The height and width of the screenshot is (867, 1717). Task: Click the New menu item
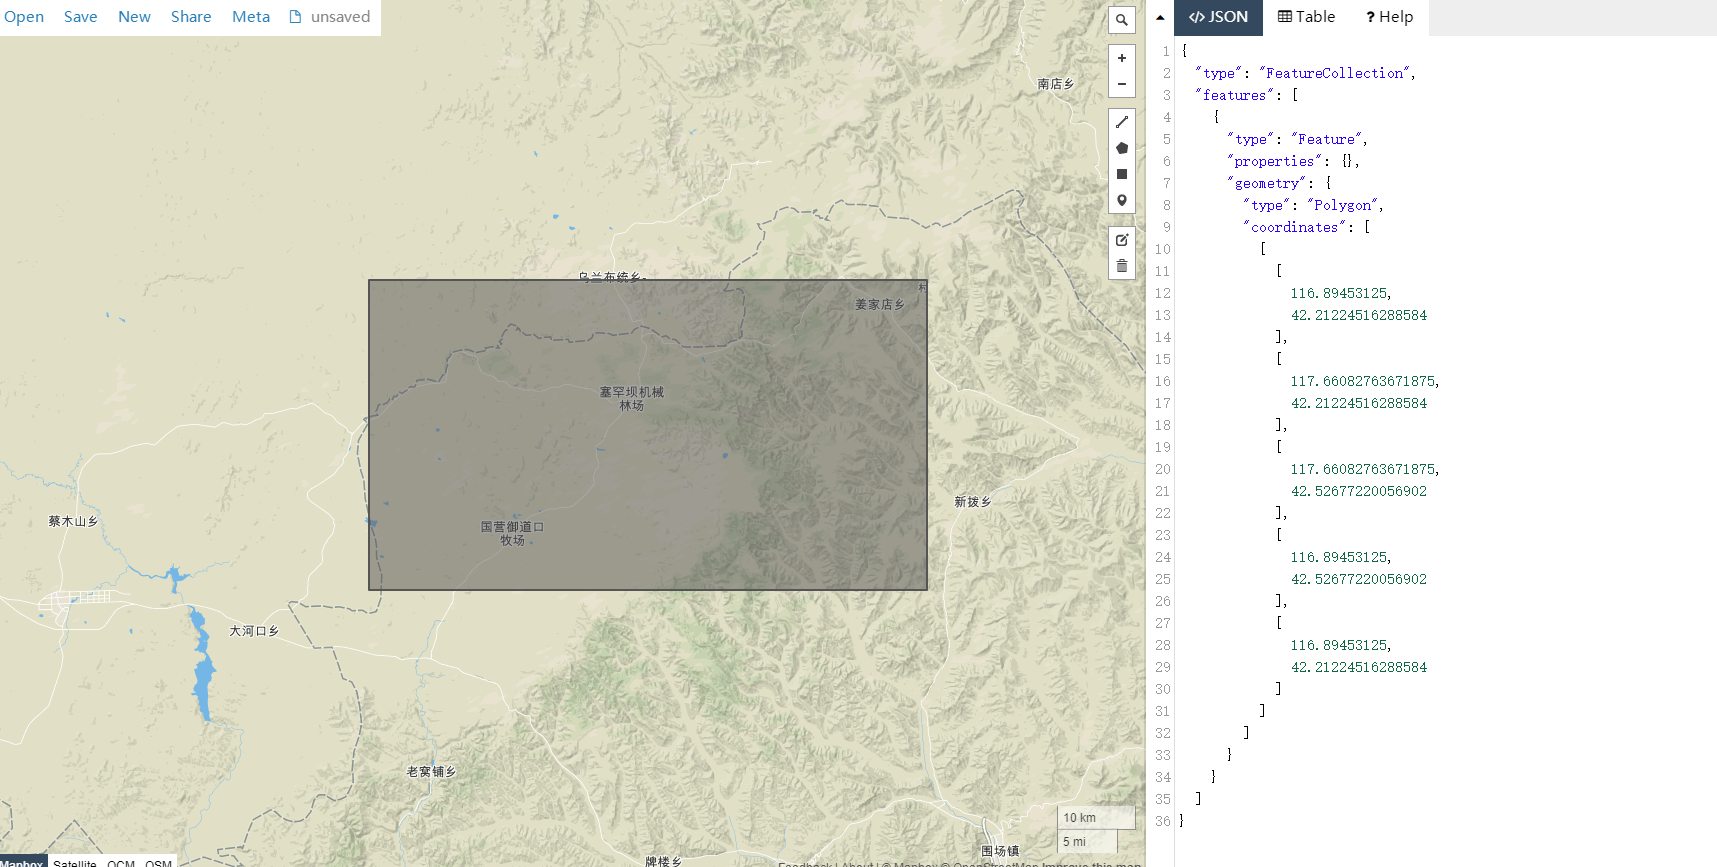pyautogui.click(x=134, y=17)
